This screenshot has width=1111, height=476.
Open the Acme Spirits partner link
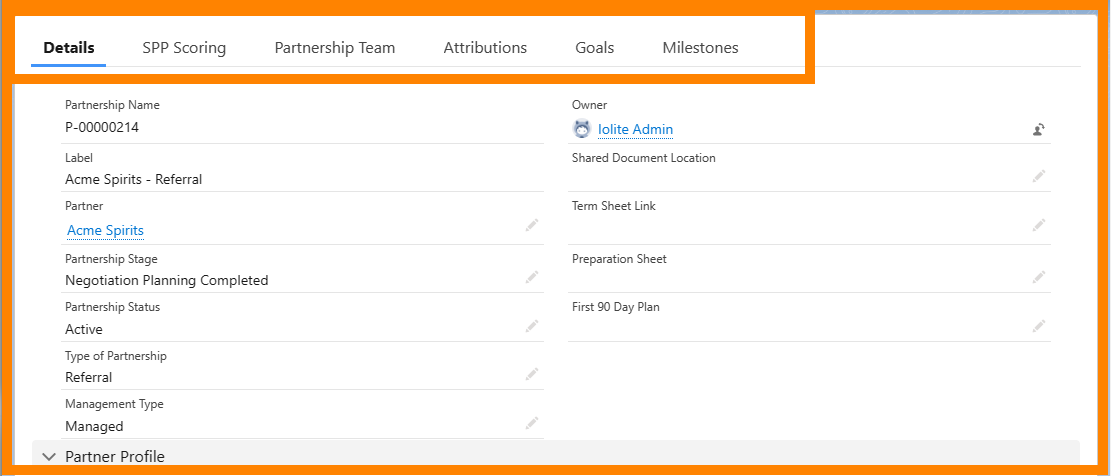106,230
